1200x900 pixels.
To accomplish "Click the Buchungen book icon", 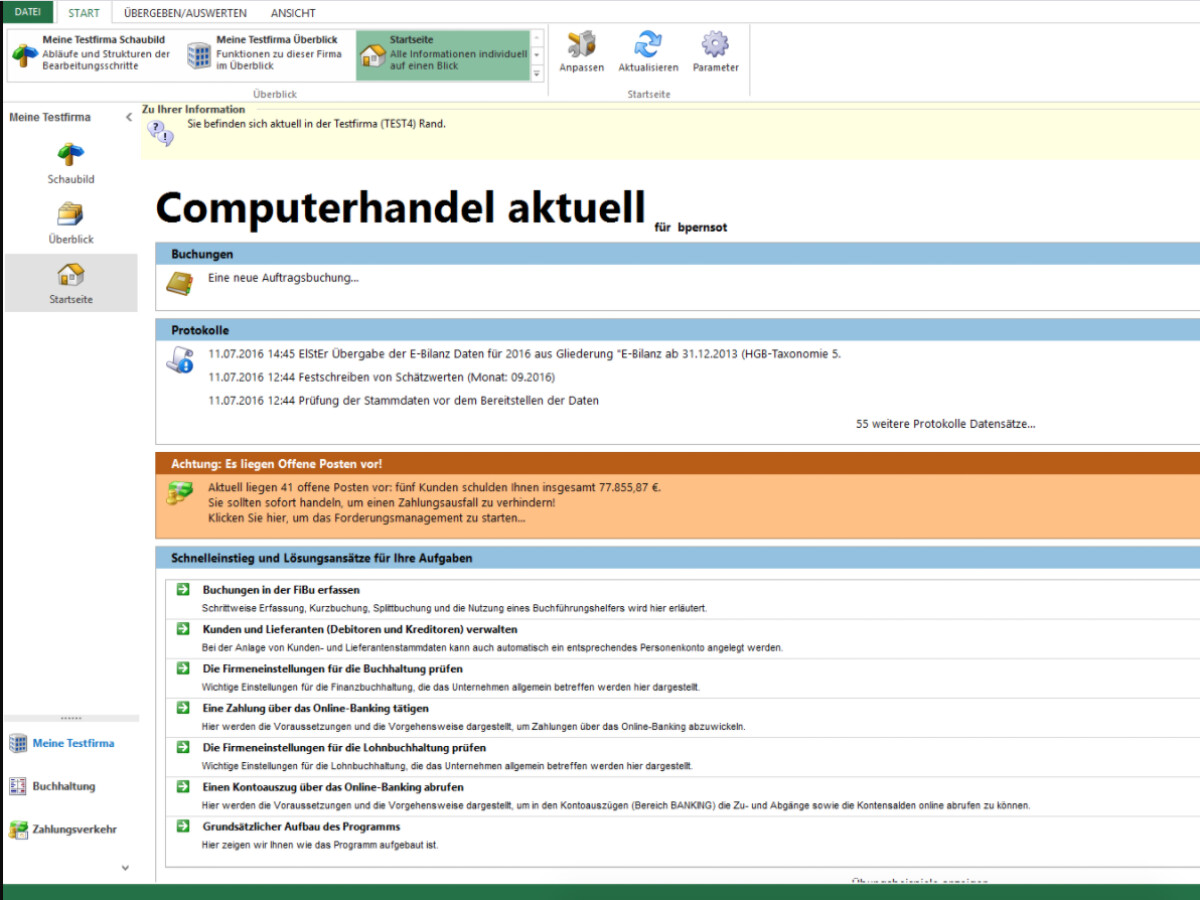I will 179,284.
